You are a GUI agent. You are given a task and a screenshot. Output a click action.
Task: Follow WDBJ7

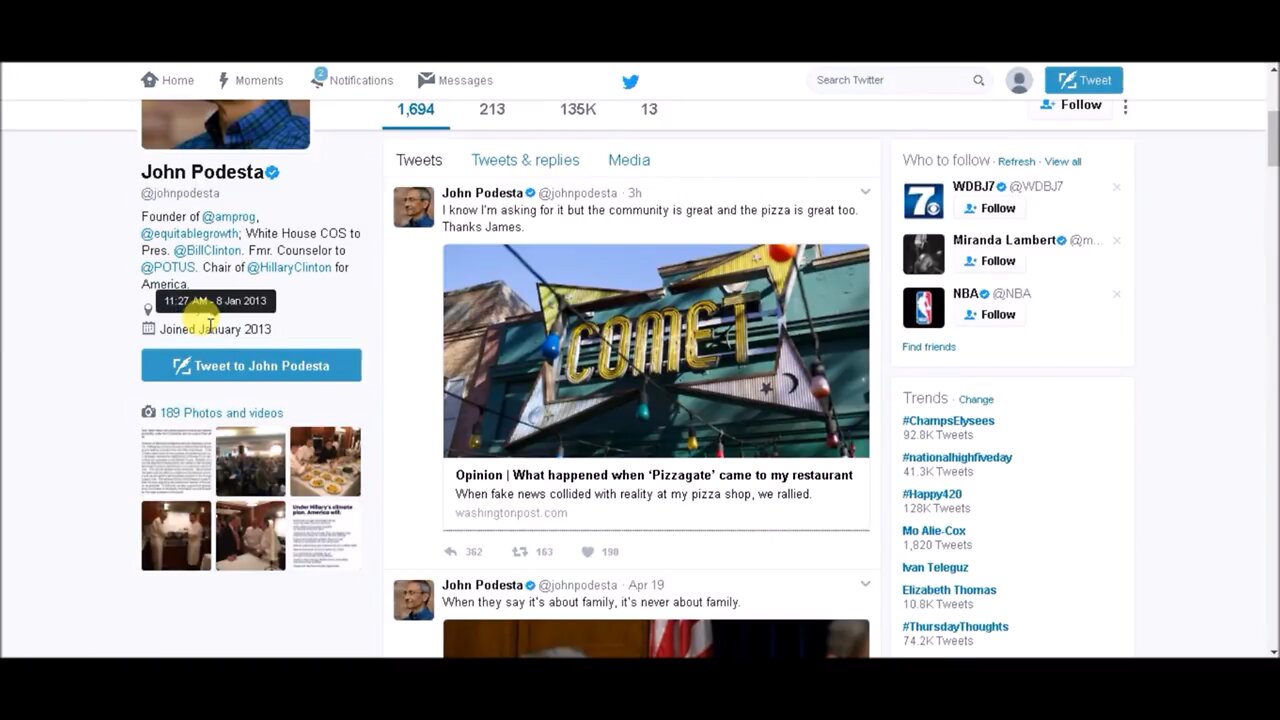[x=989, y=208]
